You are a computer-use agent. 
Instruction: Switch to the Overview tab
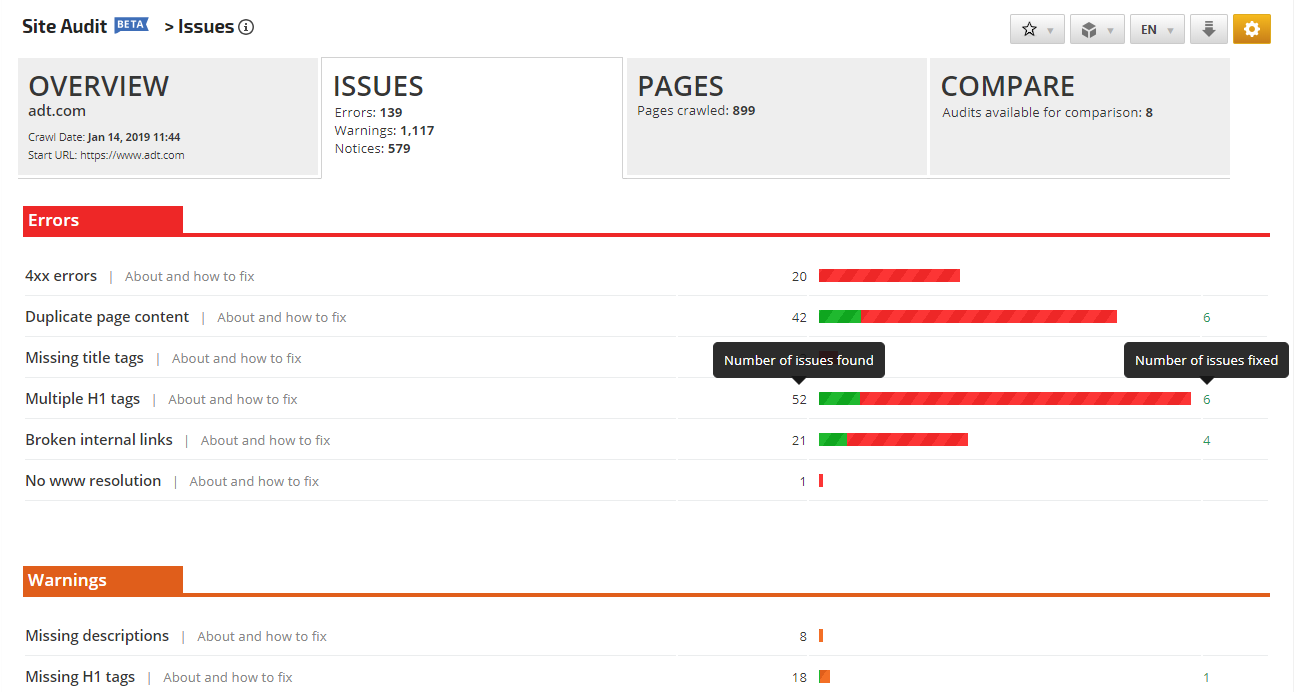(x=168, y=117)
